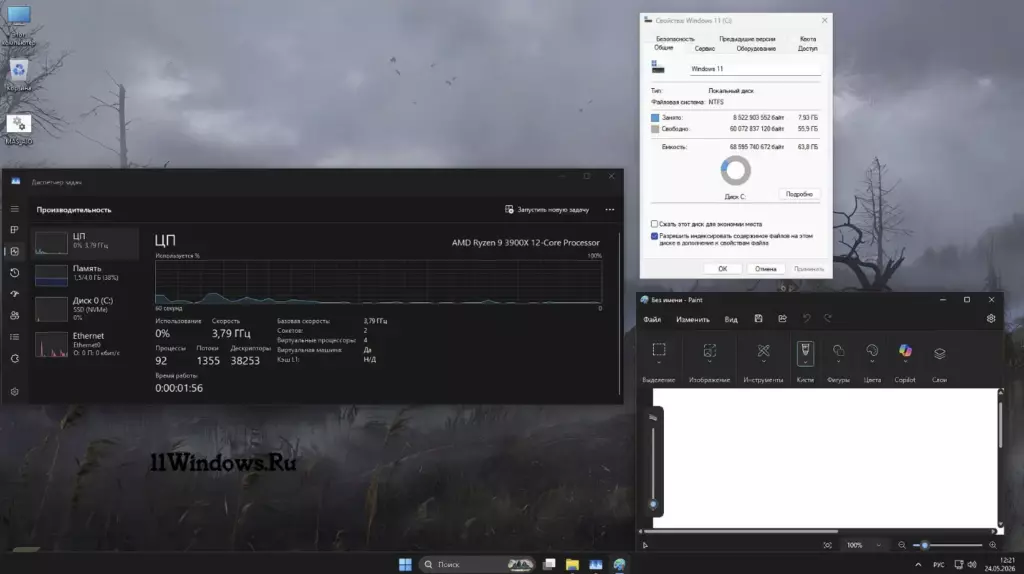
Task: Open the Цвета color palette in Paint
Action: [x=872, y=351]
